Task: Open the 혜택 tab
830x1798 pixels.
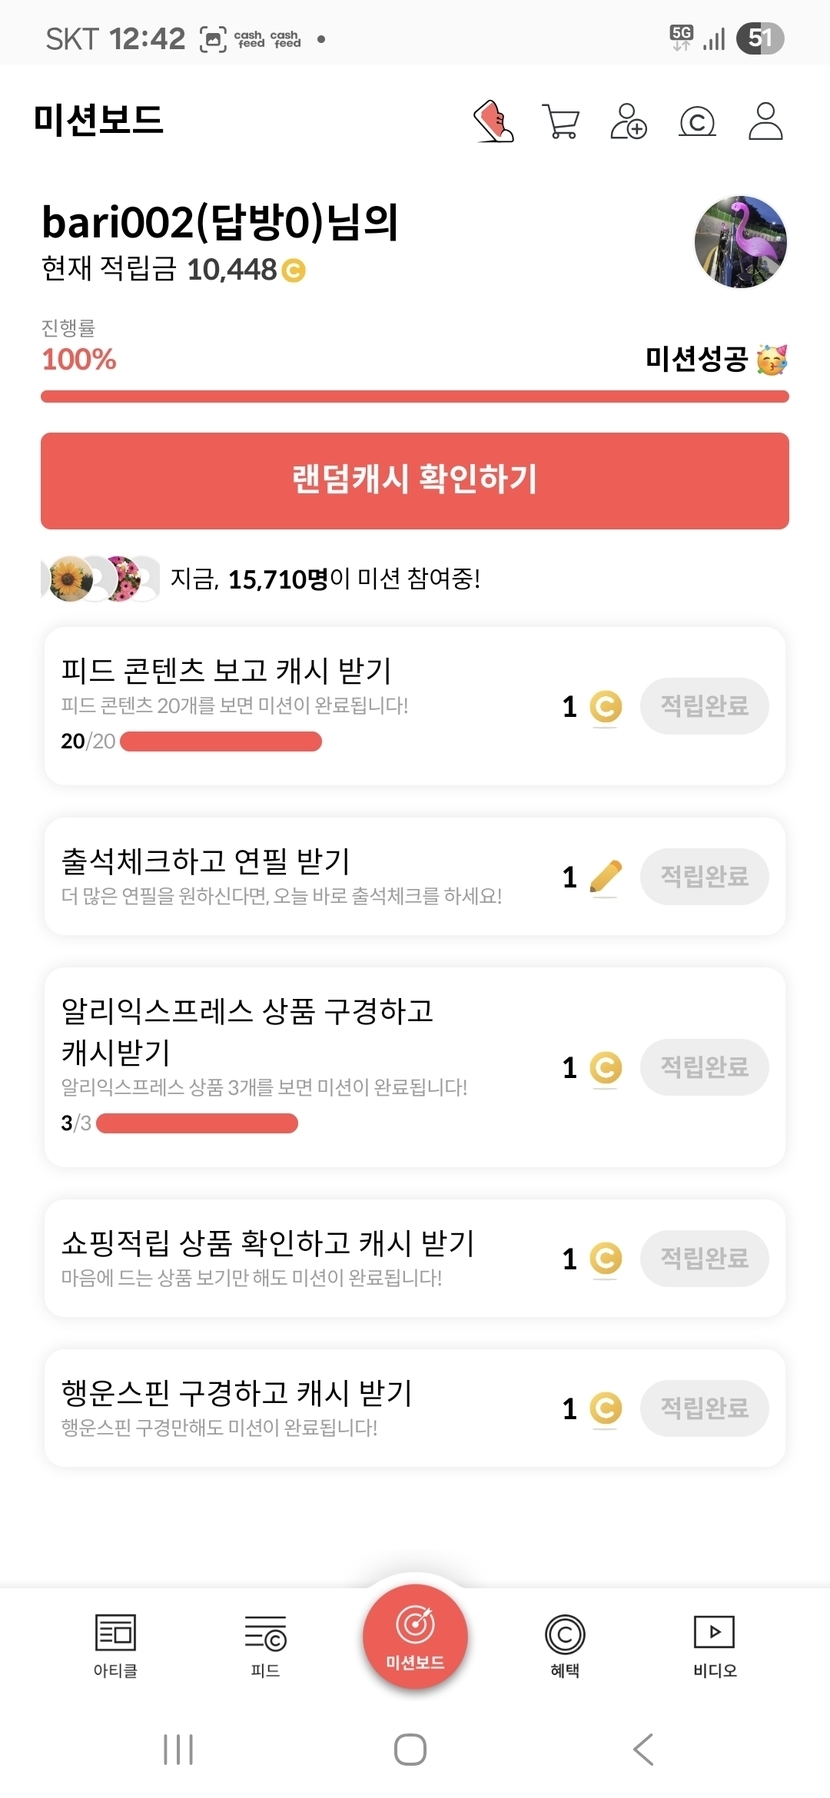Action: (565, 1645)
